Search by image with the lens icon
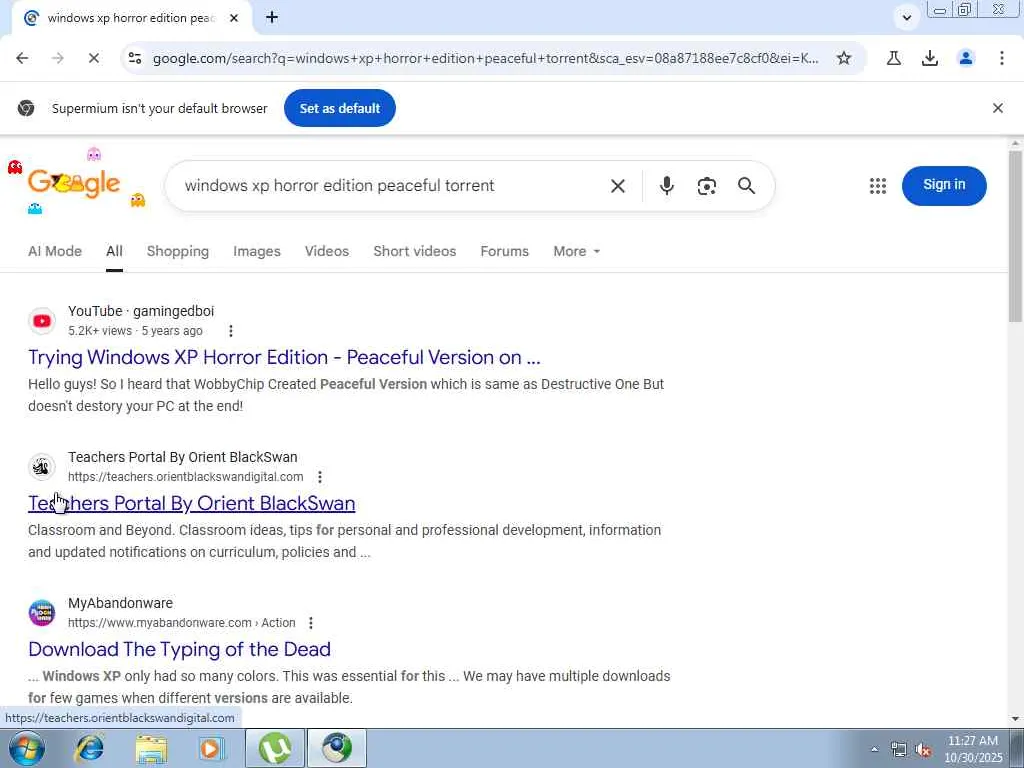 (707, 186)
